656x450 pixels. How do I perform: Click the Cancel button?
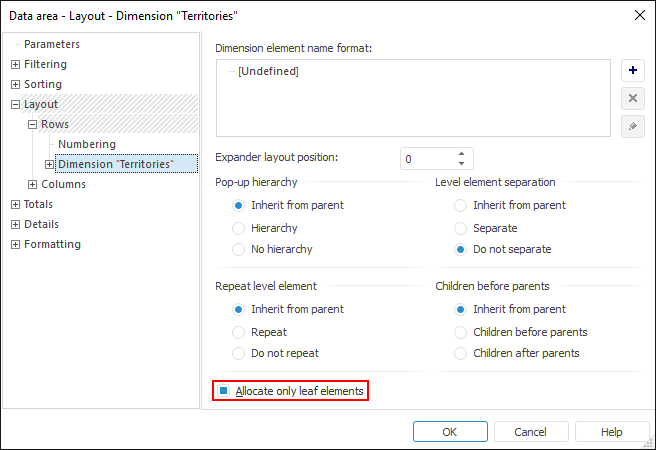(530, 432)
